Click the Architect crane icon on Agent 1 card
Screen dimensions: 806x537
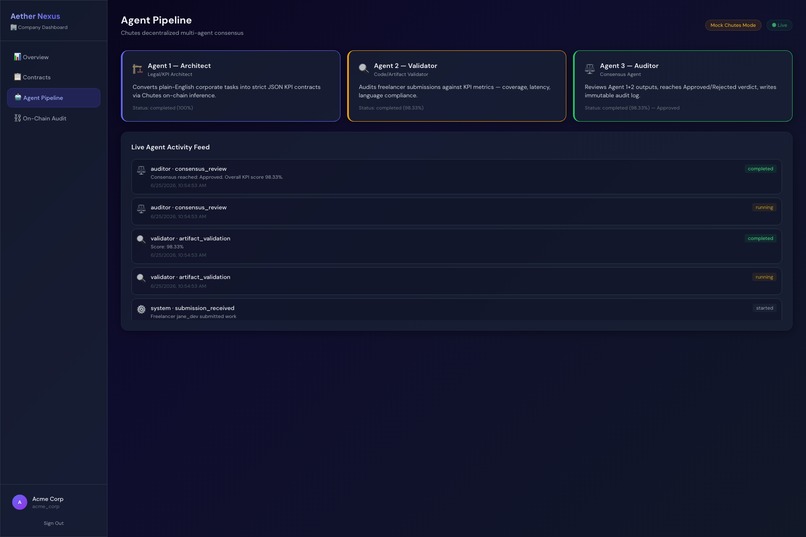(137, 69)
